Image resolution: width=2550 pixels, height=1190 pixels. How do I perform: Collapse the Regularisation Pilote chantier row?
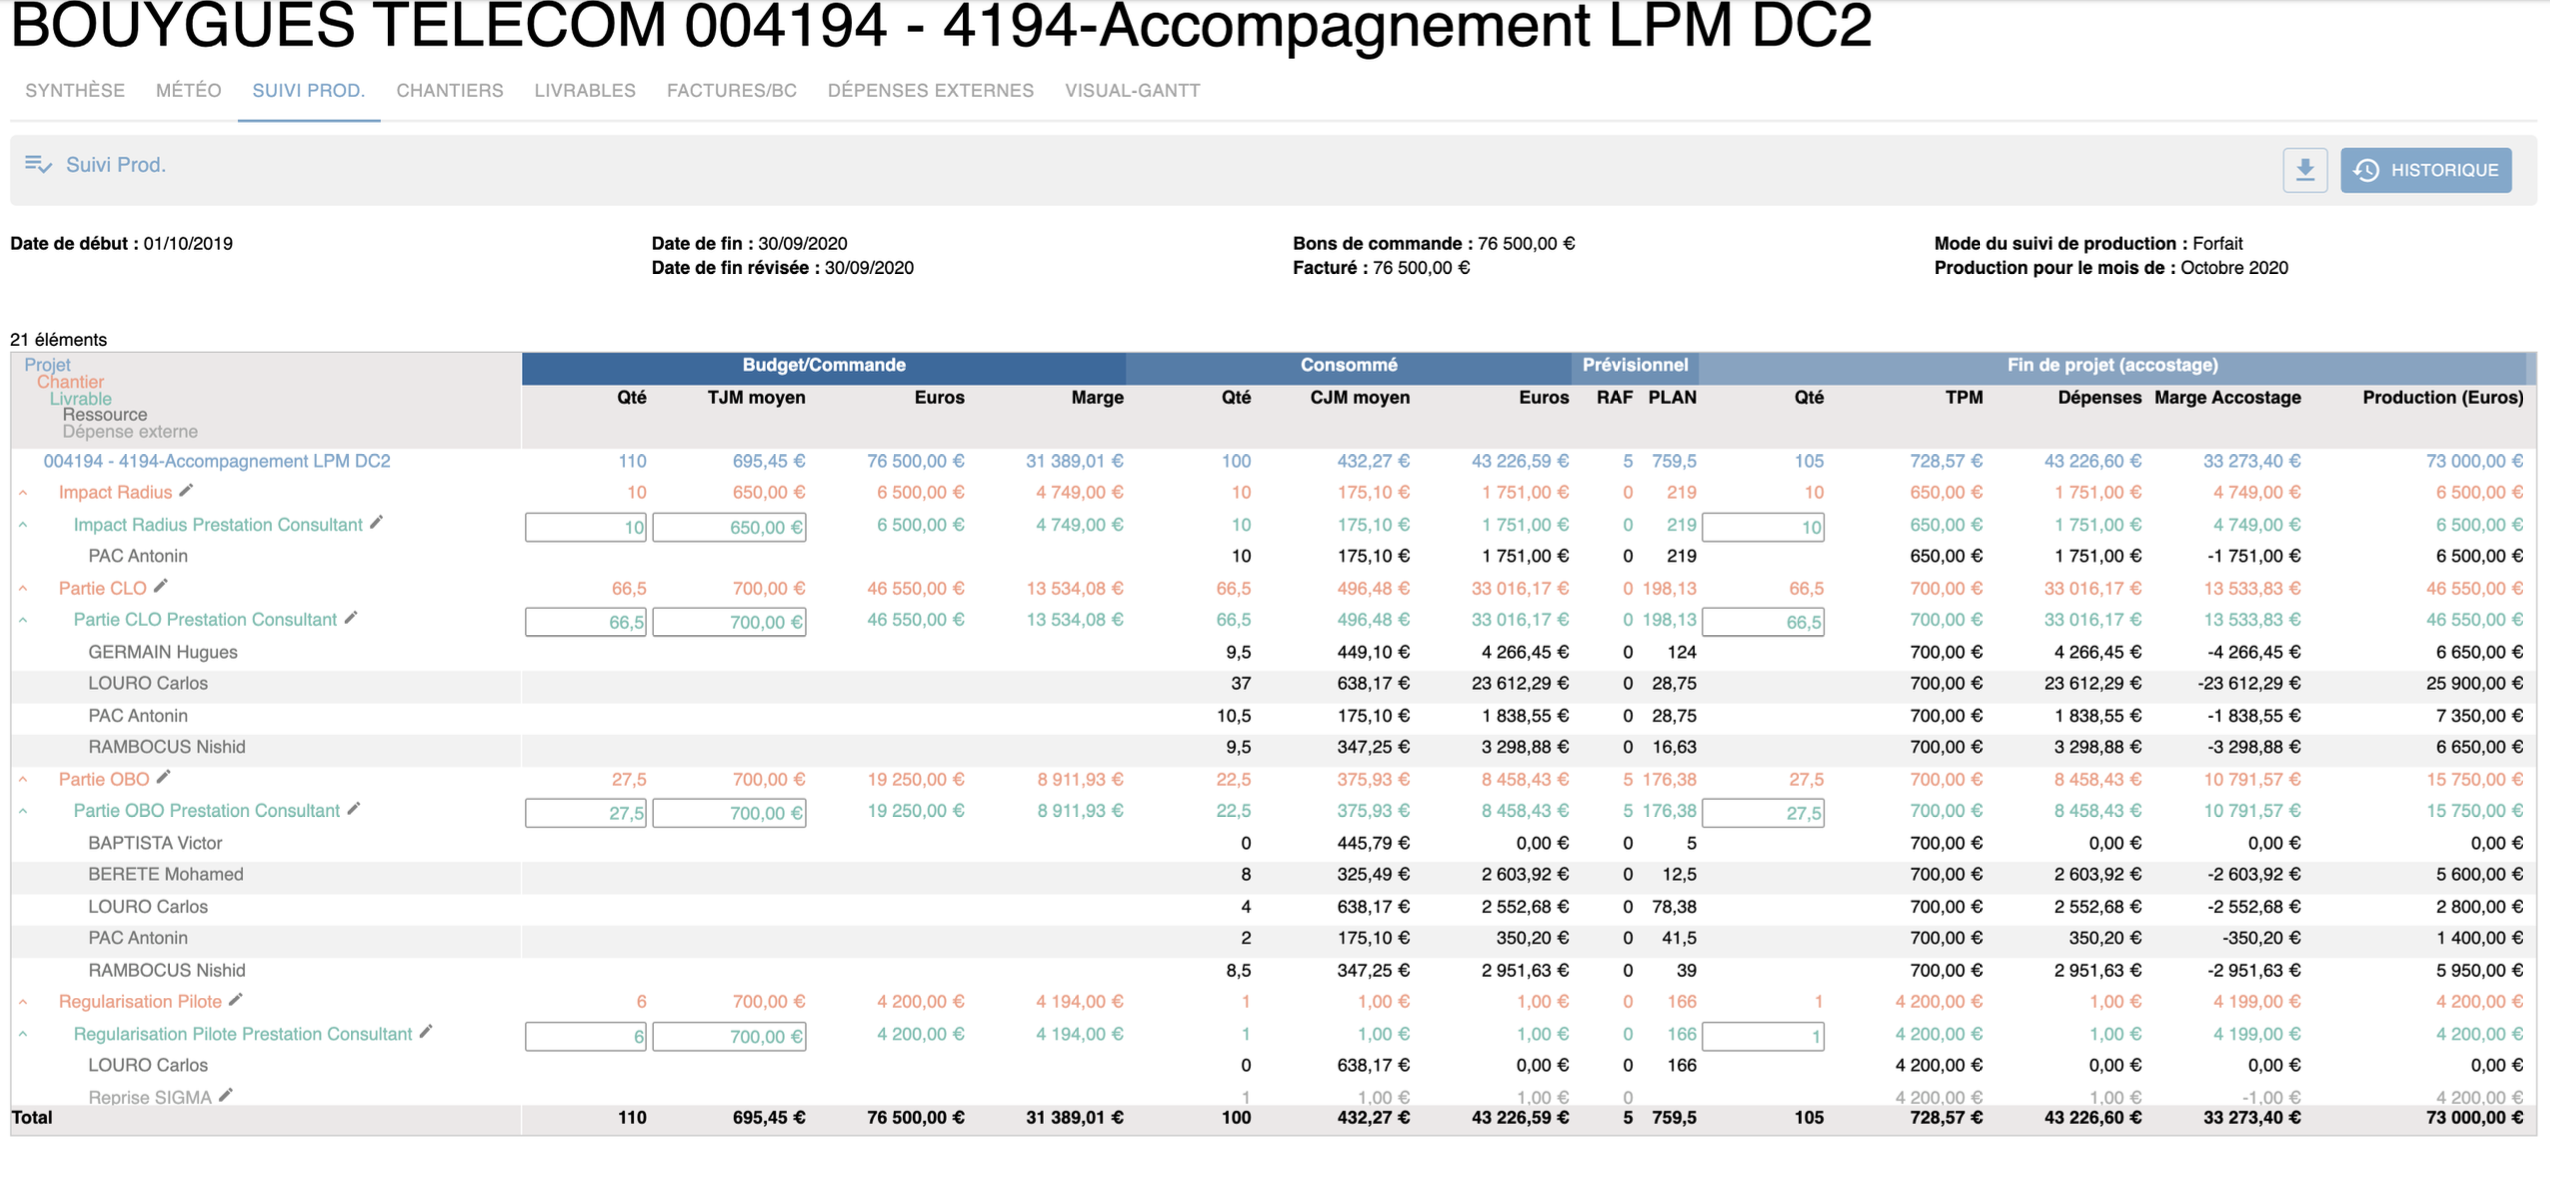pyautogui.click(x=23, y=1002)
